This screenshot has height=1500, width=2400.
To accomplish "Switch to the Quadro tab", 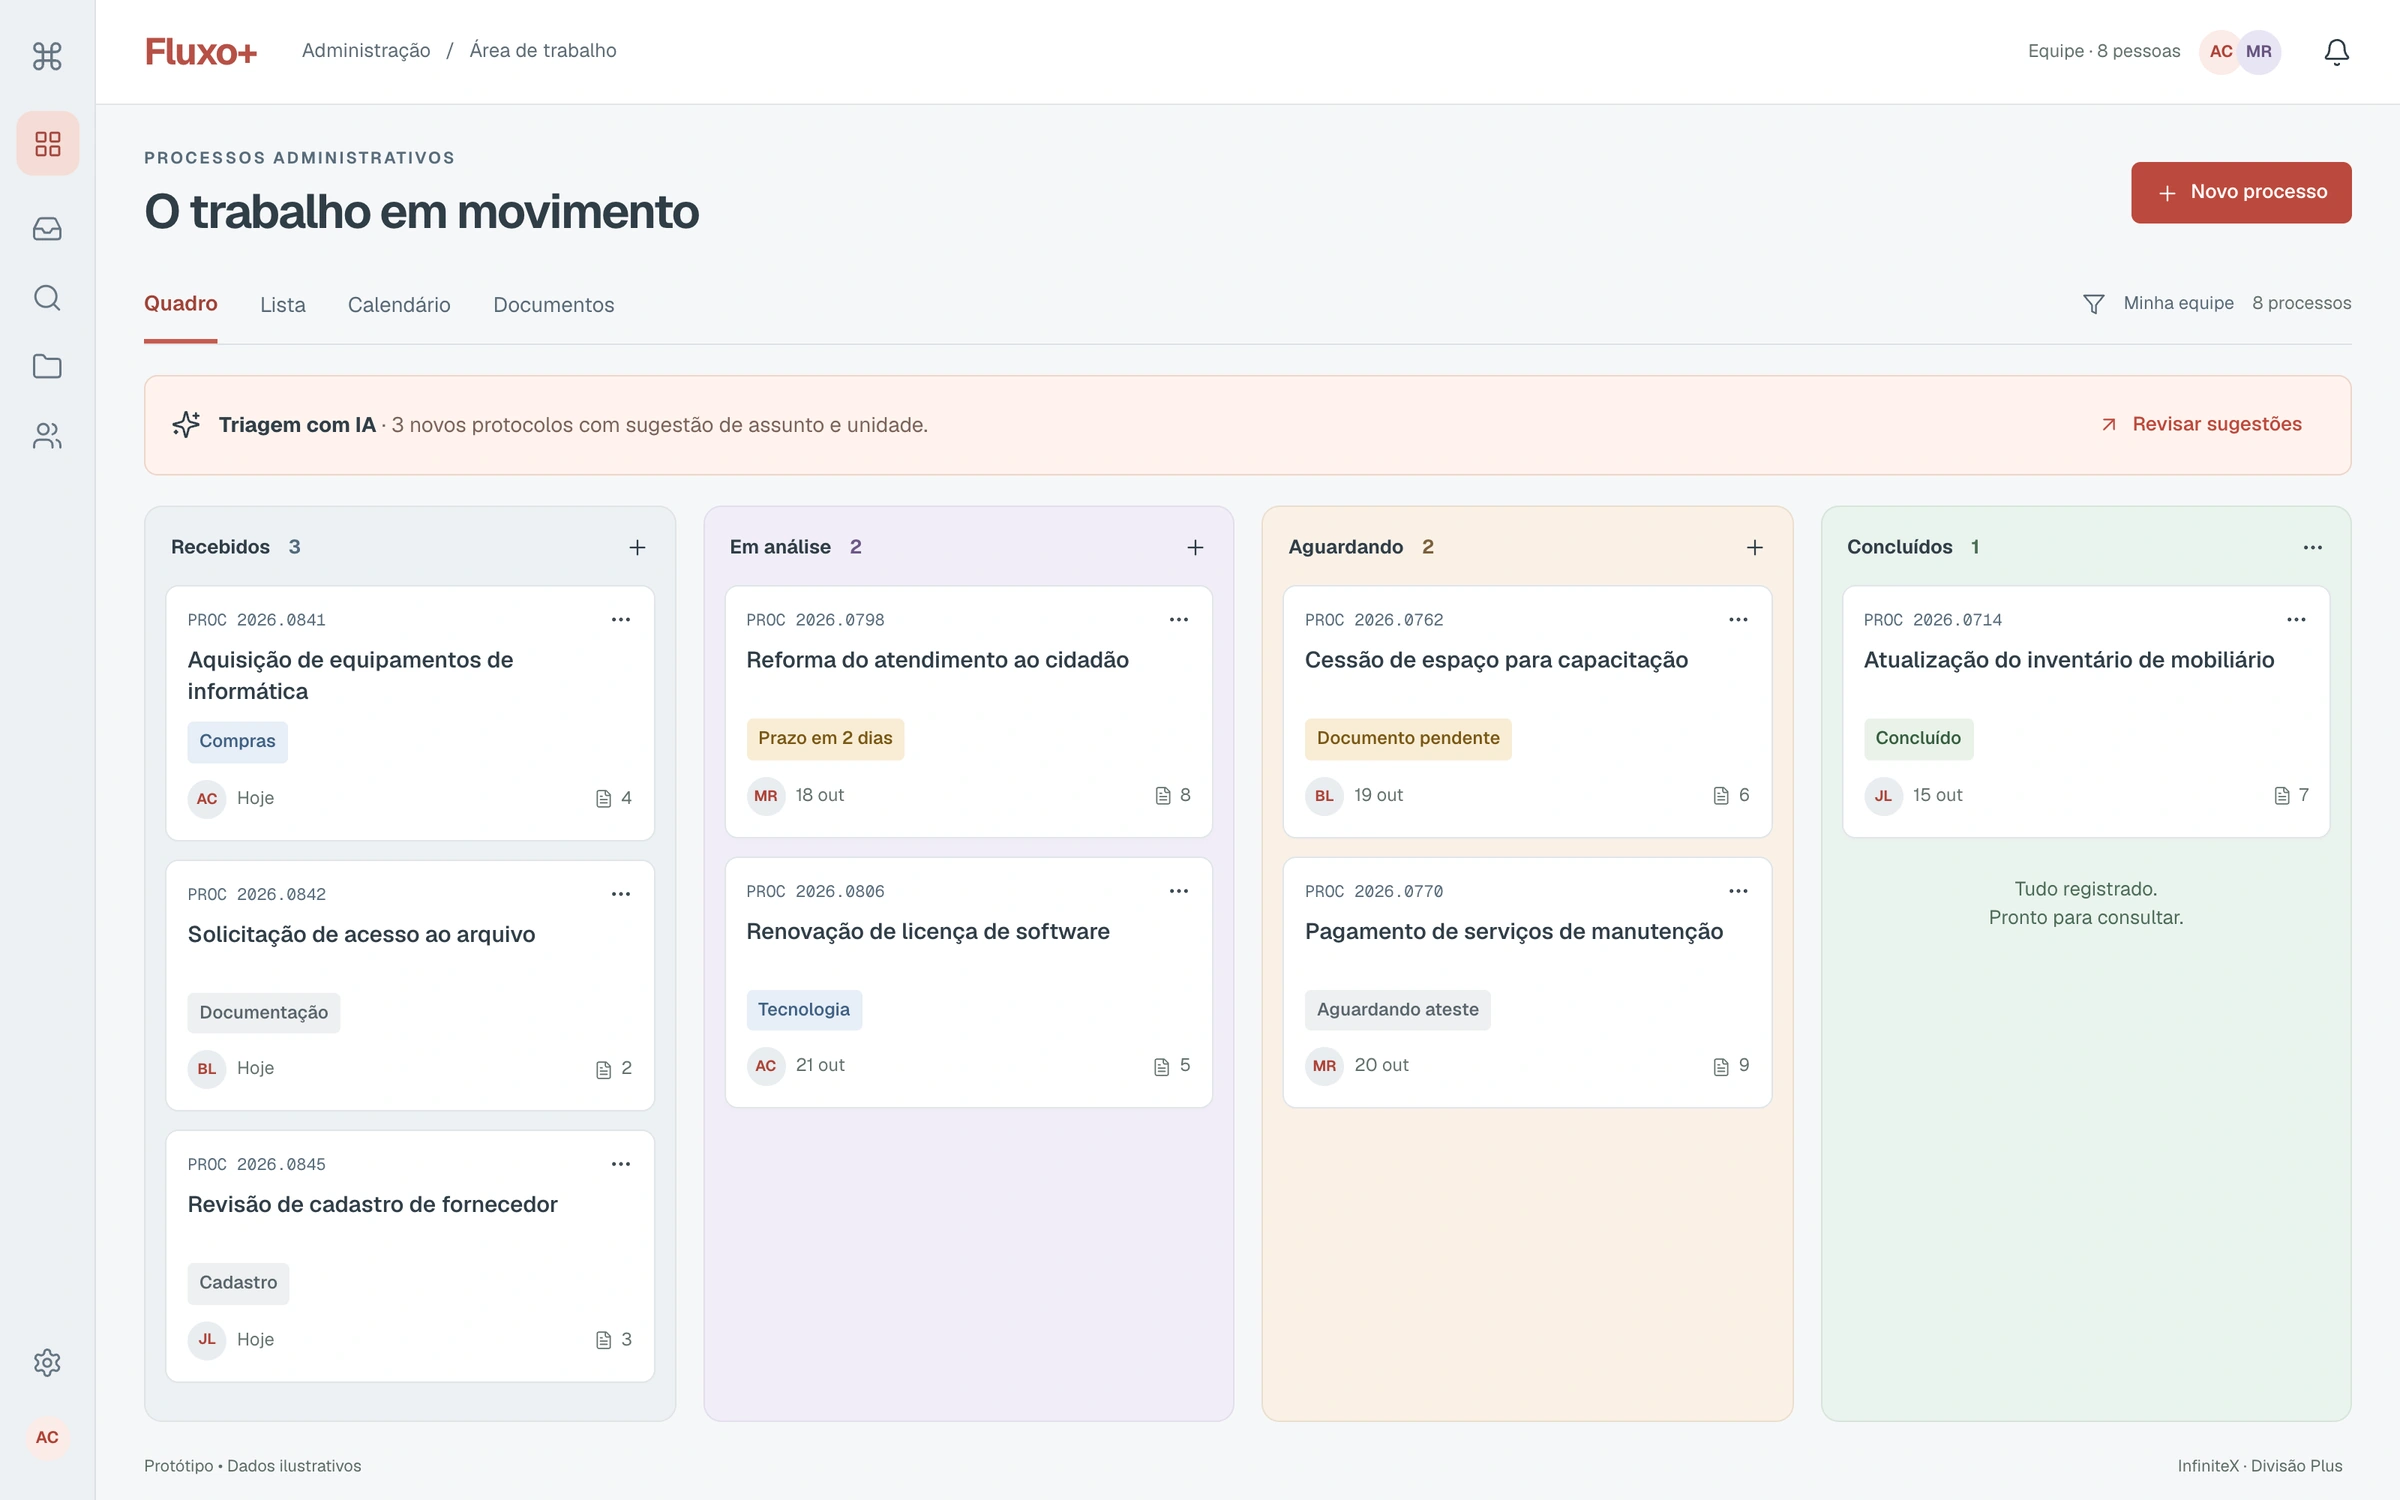I will [x=181, y=304].
